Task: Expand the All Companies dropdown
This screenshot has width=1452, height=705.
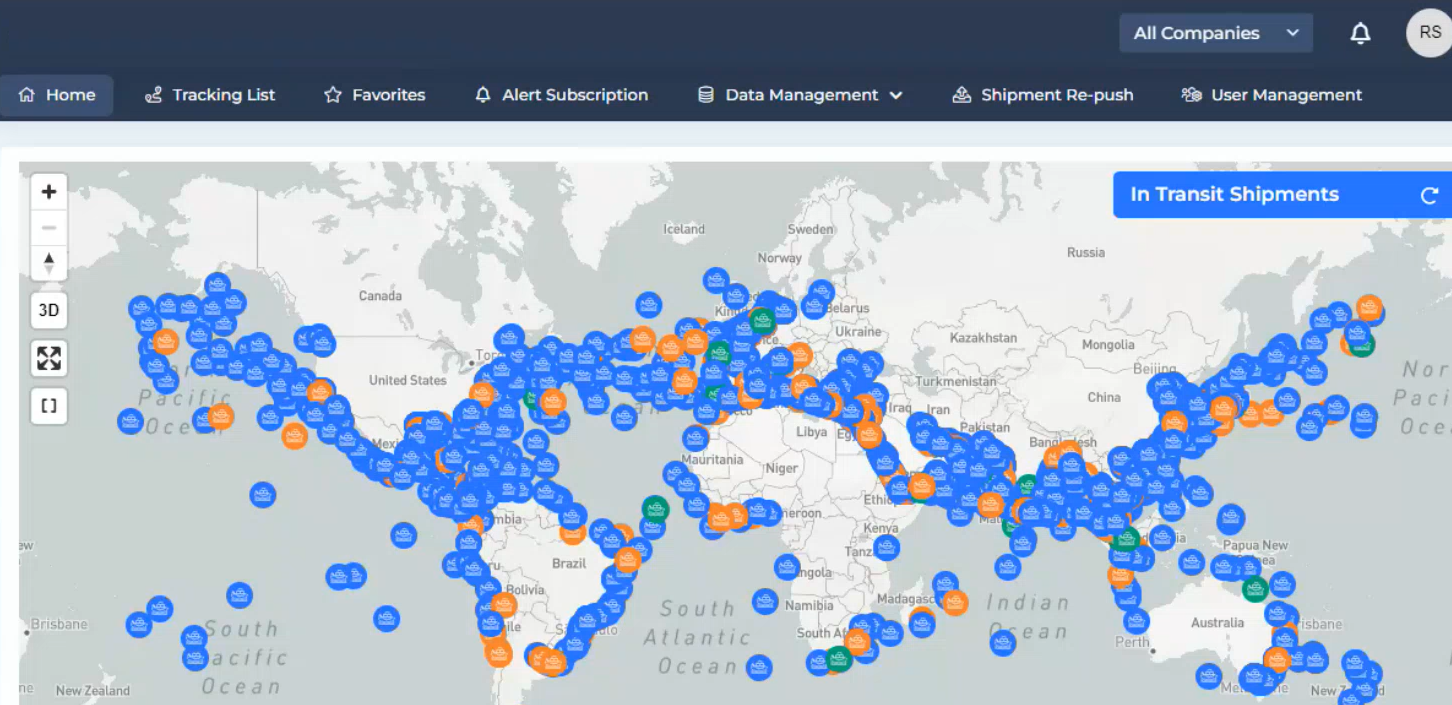Action: 1215,33
